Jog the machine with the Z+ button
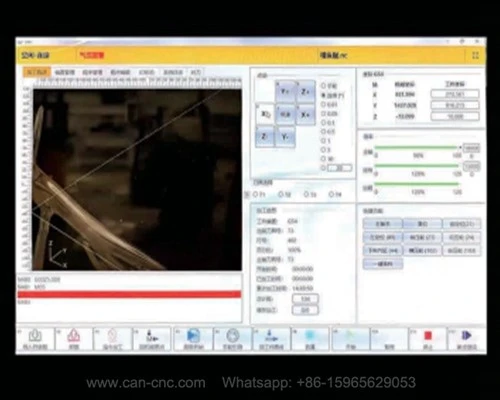This screenshot has width=500, height=400. click(306, 91)
